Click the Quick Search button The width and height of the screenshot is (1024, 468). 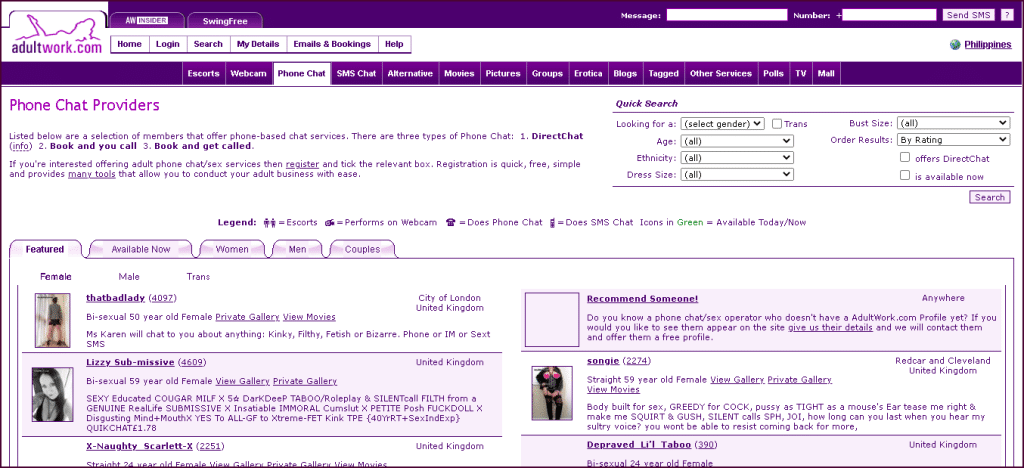pyautogui.click(x=989, y=197)
